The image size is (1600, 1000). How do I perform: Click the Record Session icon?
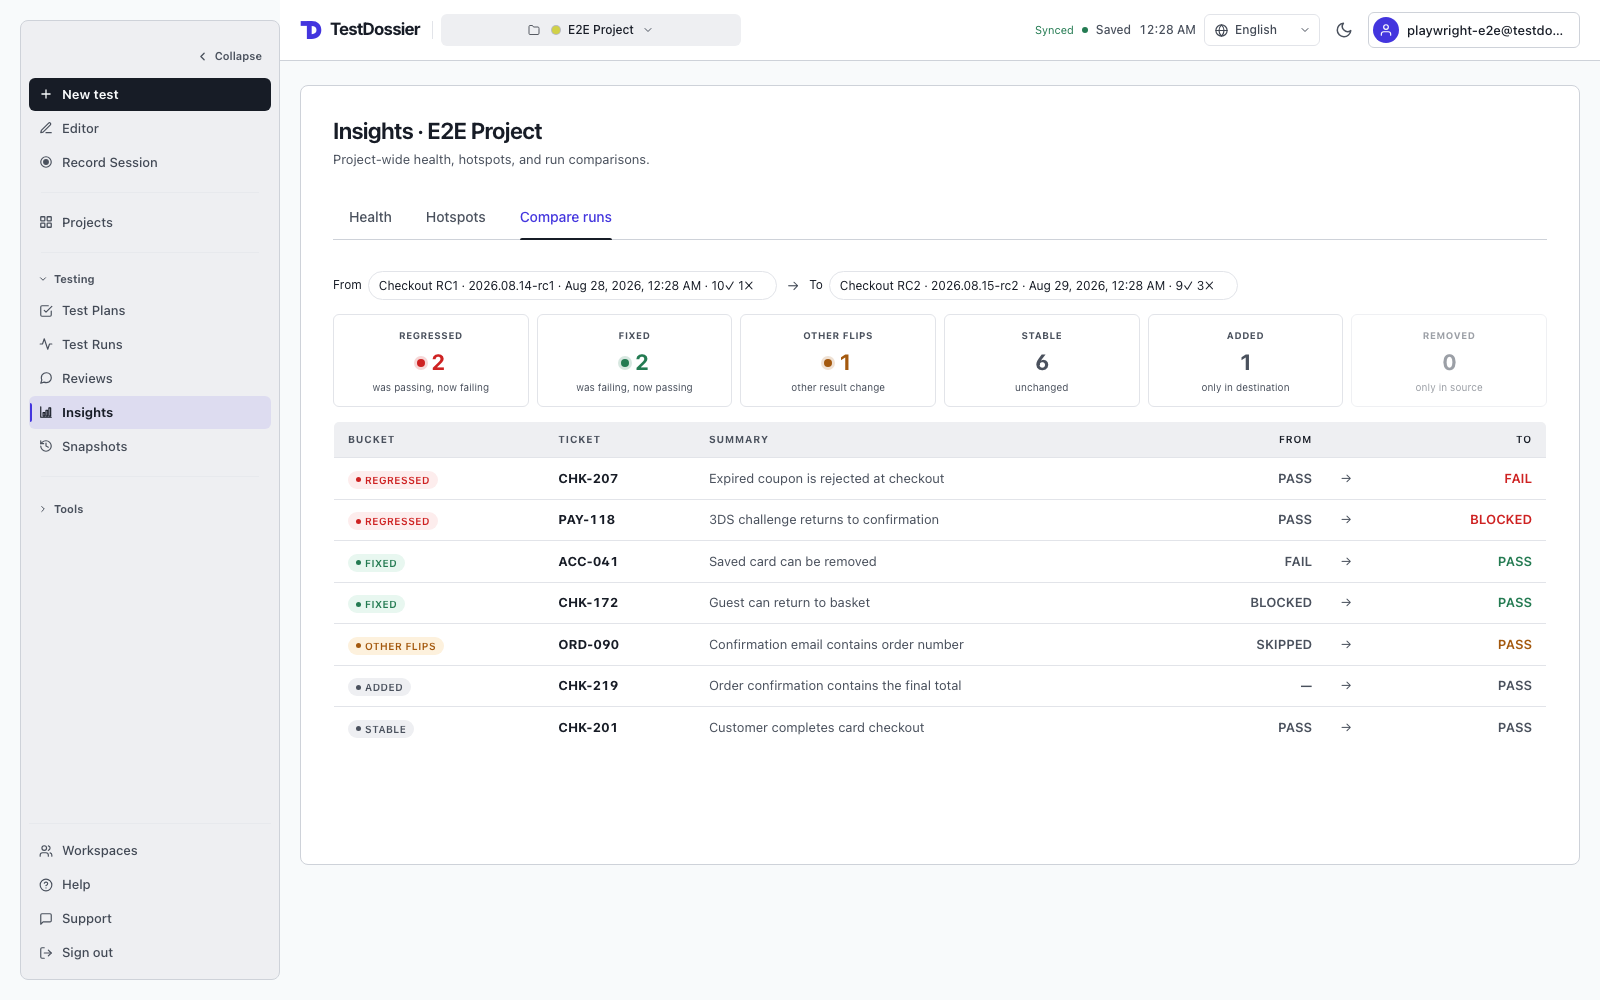46,162
